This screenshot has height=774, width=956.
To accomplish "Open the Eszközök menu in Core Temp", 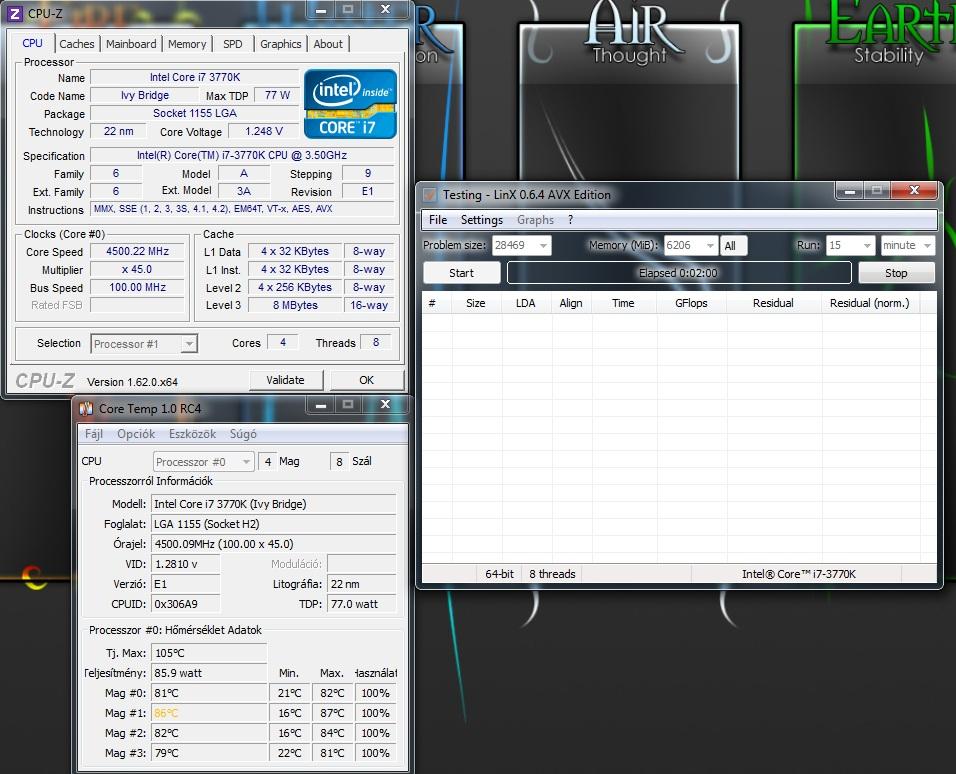I will tap(193, 434).
